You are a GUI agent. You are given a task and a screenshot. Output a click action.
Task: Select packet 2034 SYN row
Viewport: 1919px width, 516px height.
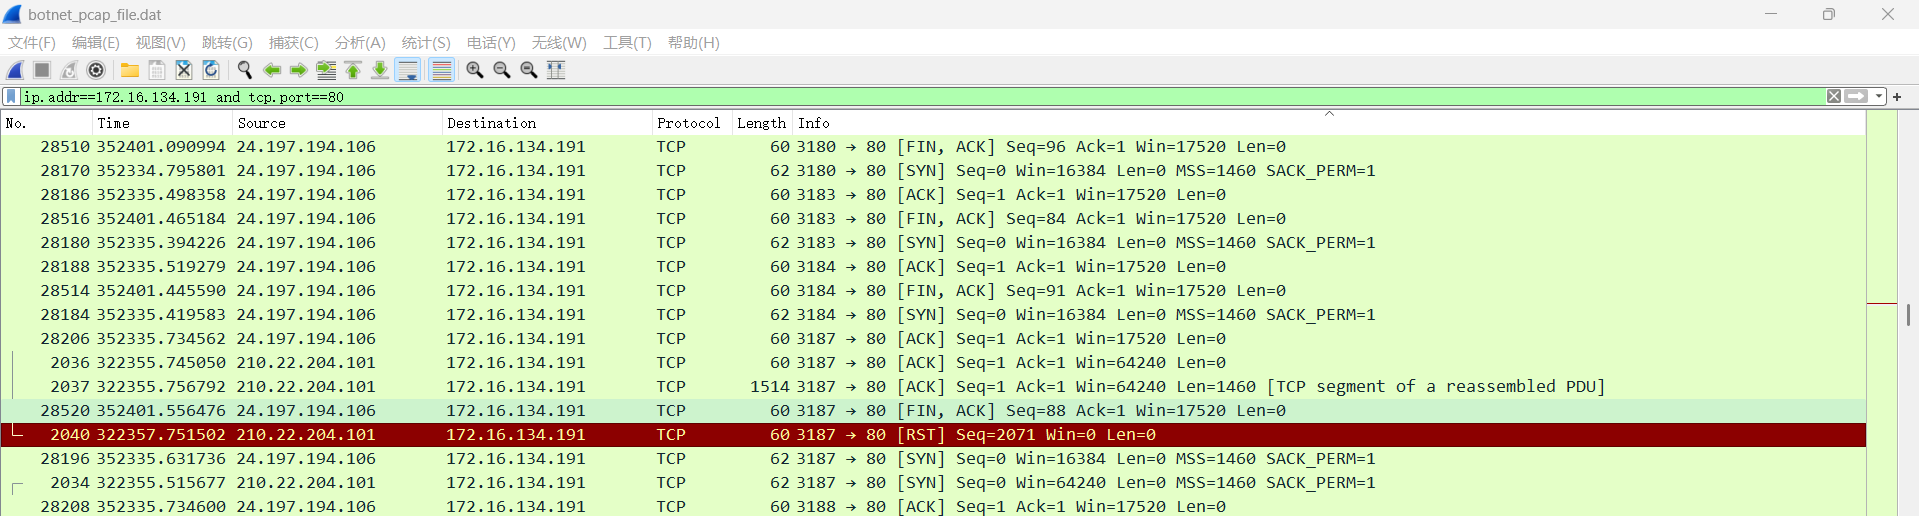(933, 483)
